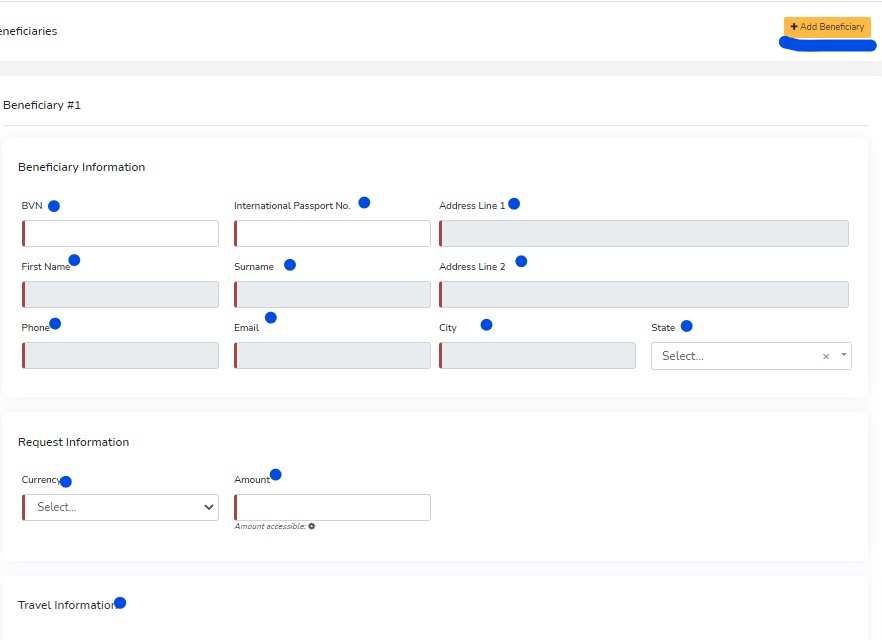Image resolution: width=882 pixels, height=640 pixels.
Task: Click the City text field
Action: [537, 355]
